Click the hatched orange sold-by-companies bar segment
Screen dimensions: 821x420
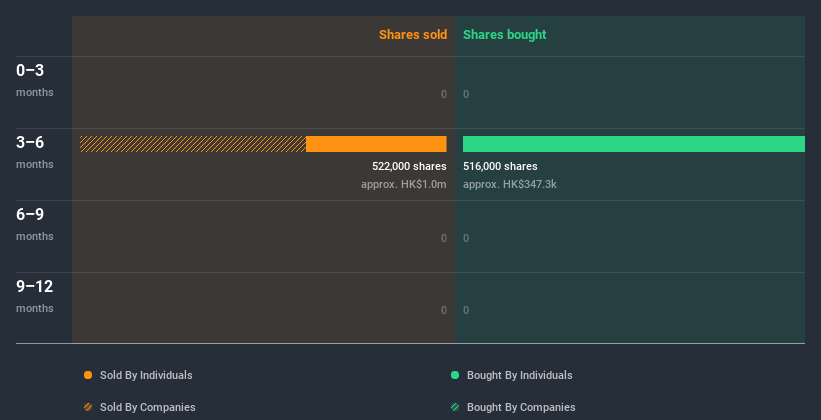(193, 144)
